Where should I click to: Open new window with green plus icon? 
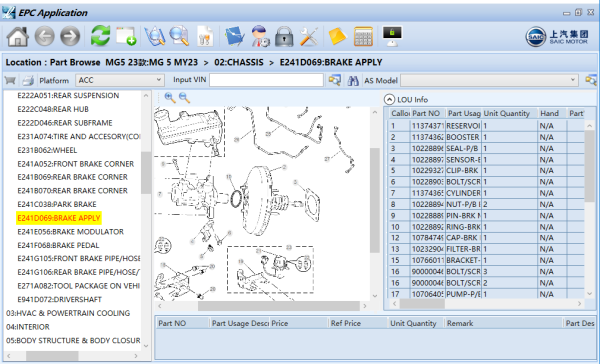click(x=126, y=36)
